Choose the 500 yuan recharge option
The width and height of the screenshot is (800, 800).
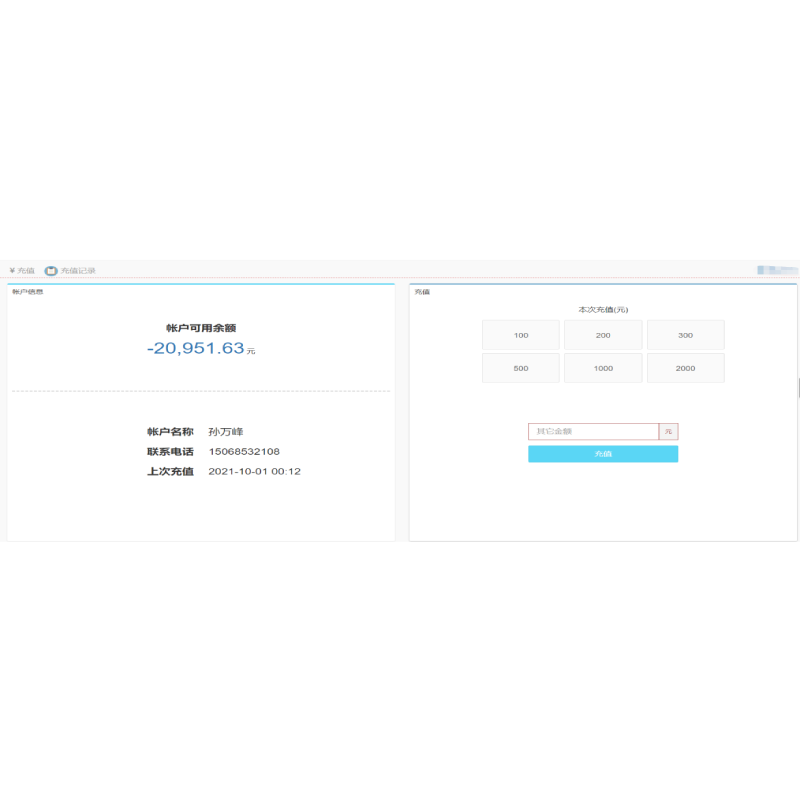[x=520, y=368]
